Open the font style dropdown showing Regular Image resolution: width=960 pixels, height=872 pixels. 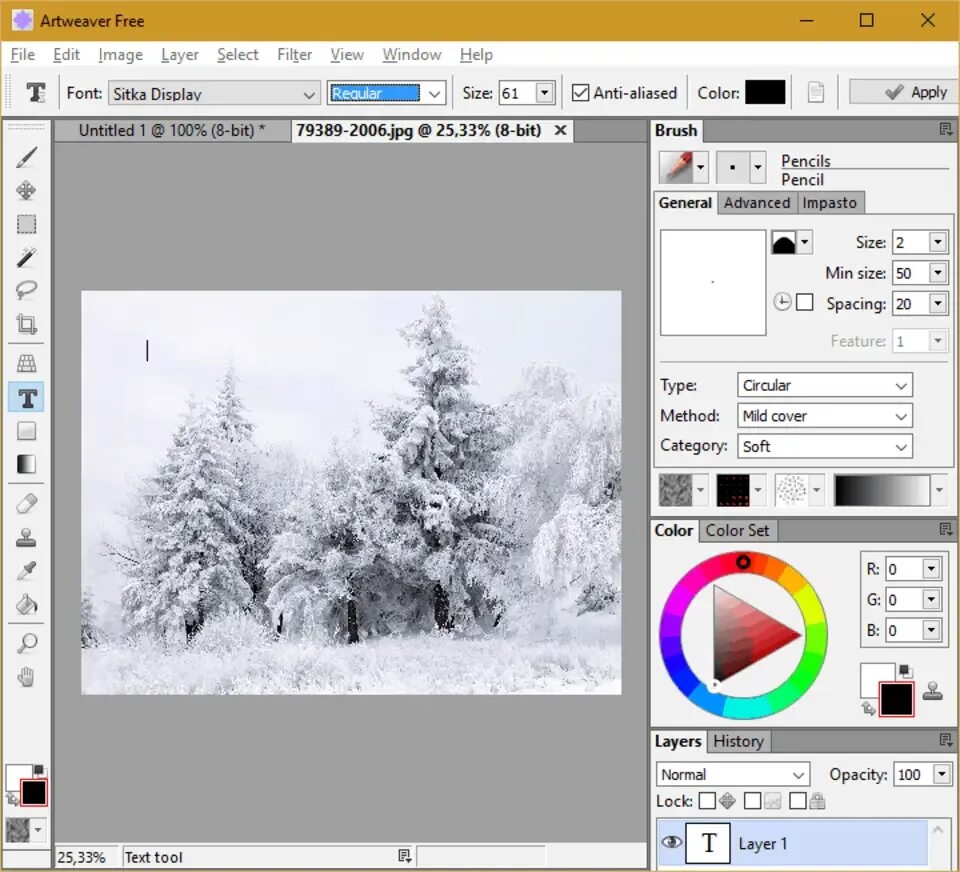[x=386, y=94]
